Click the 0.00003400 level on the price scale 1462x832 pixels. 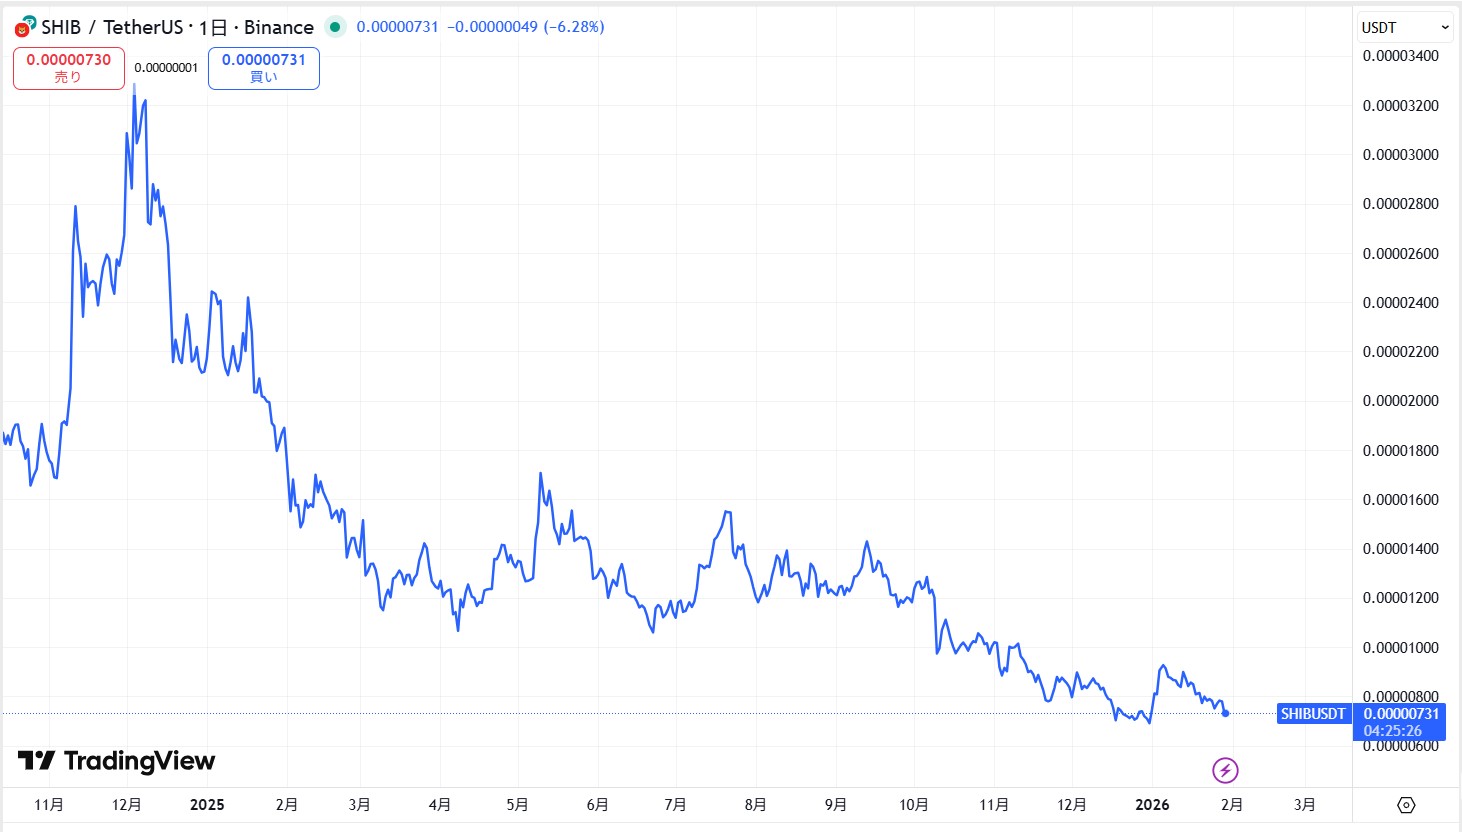[1399, 56]
